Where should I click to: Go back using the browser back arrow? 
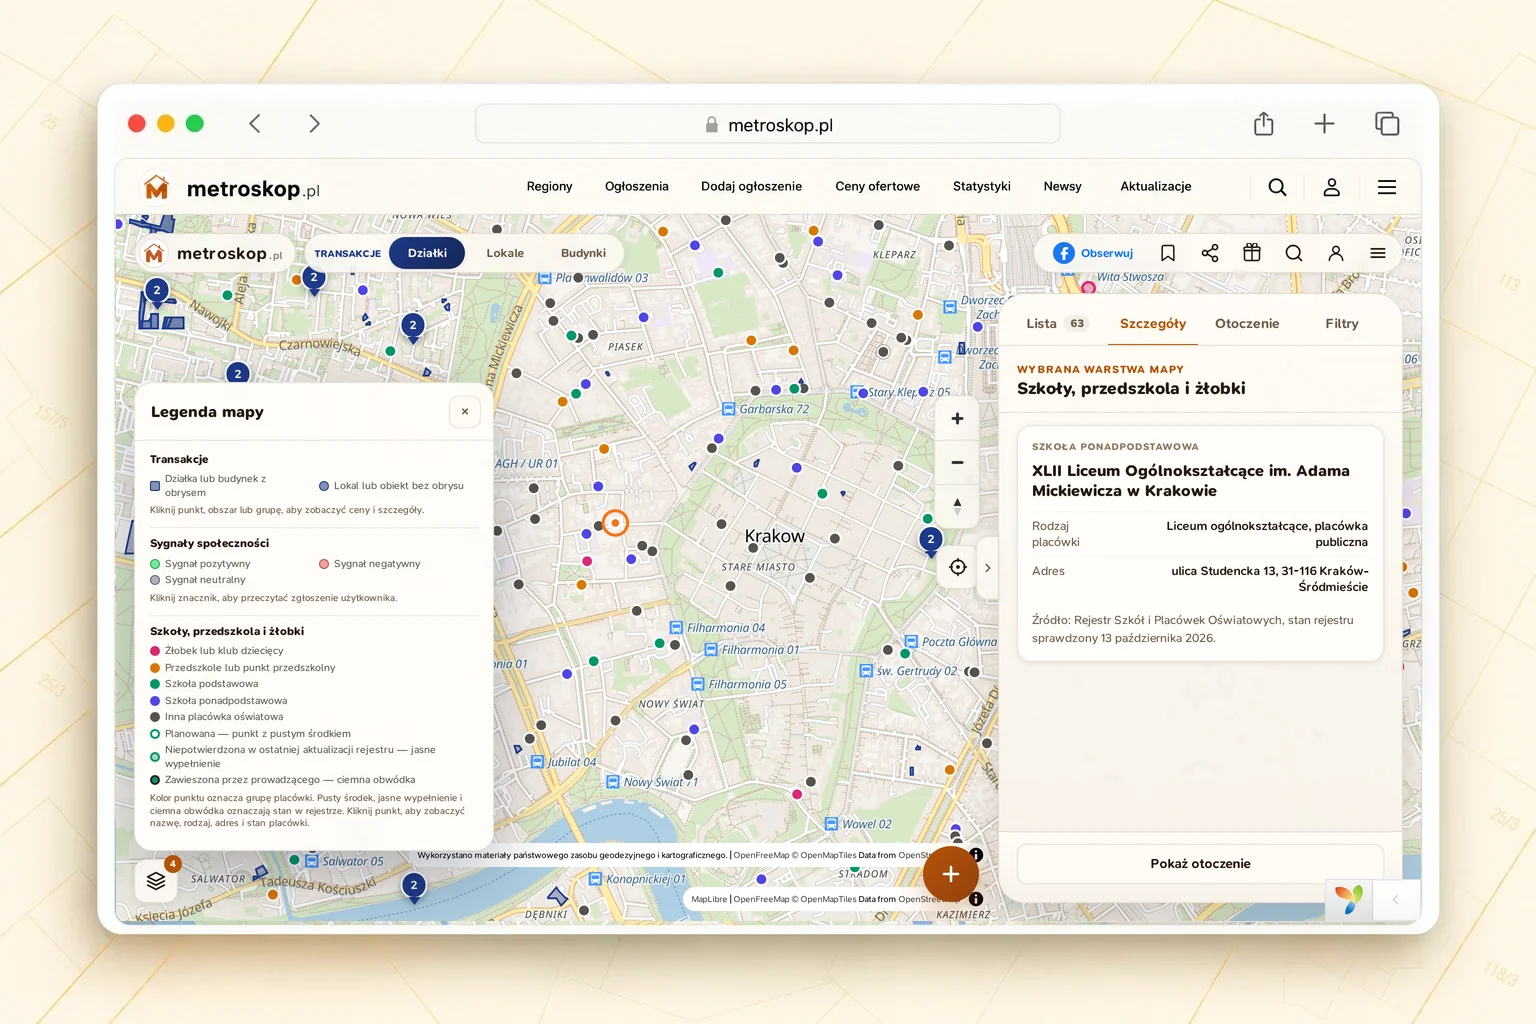tap(255, 123)
